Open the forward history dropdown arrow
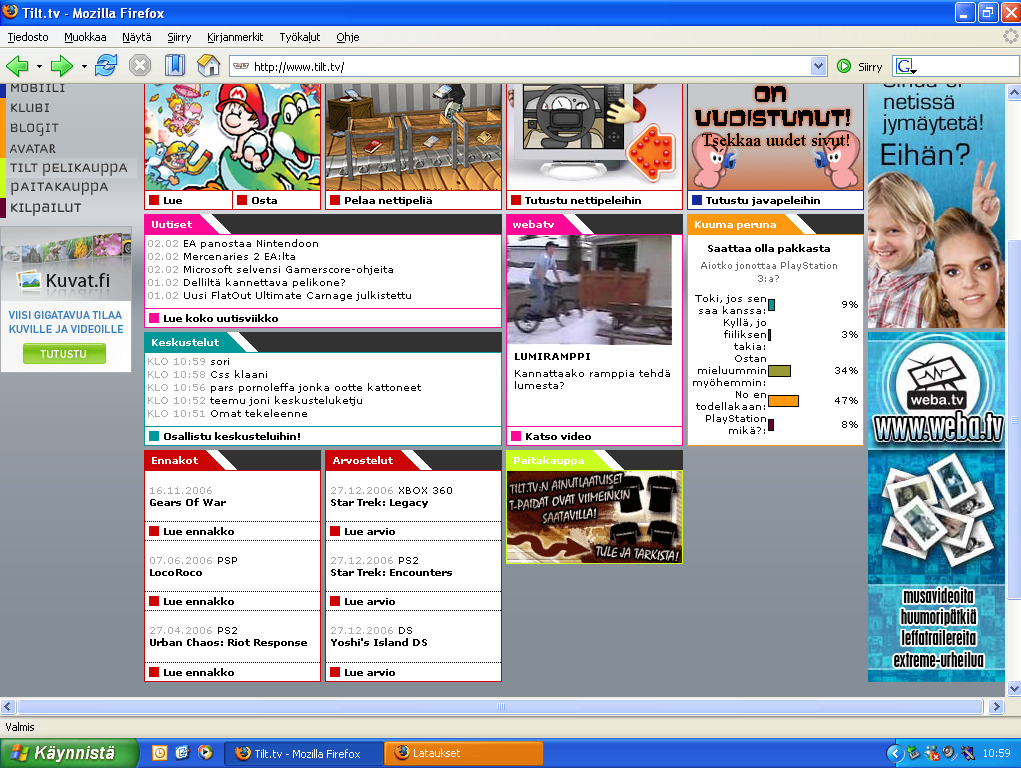This screenshot has width=1021, height=769. click(84, 66)
